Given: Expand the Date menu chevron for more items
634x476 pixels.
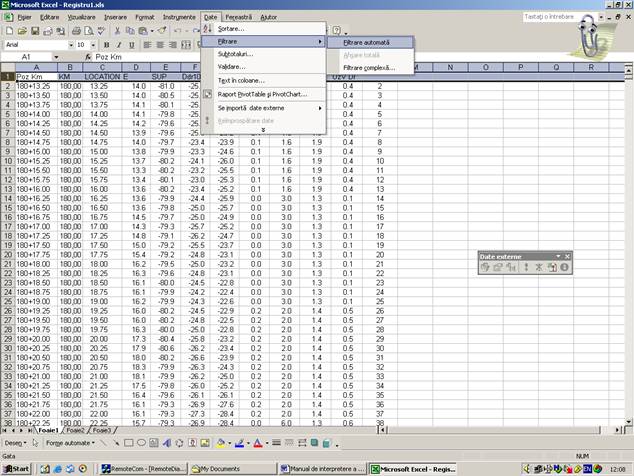Looking at the screenshot, I should tap(263, 129).
